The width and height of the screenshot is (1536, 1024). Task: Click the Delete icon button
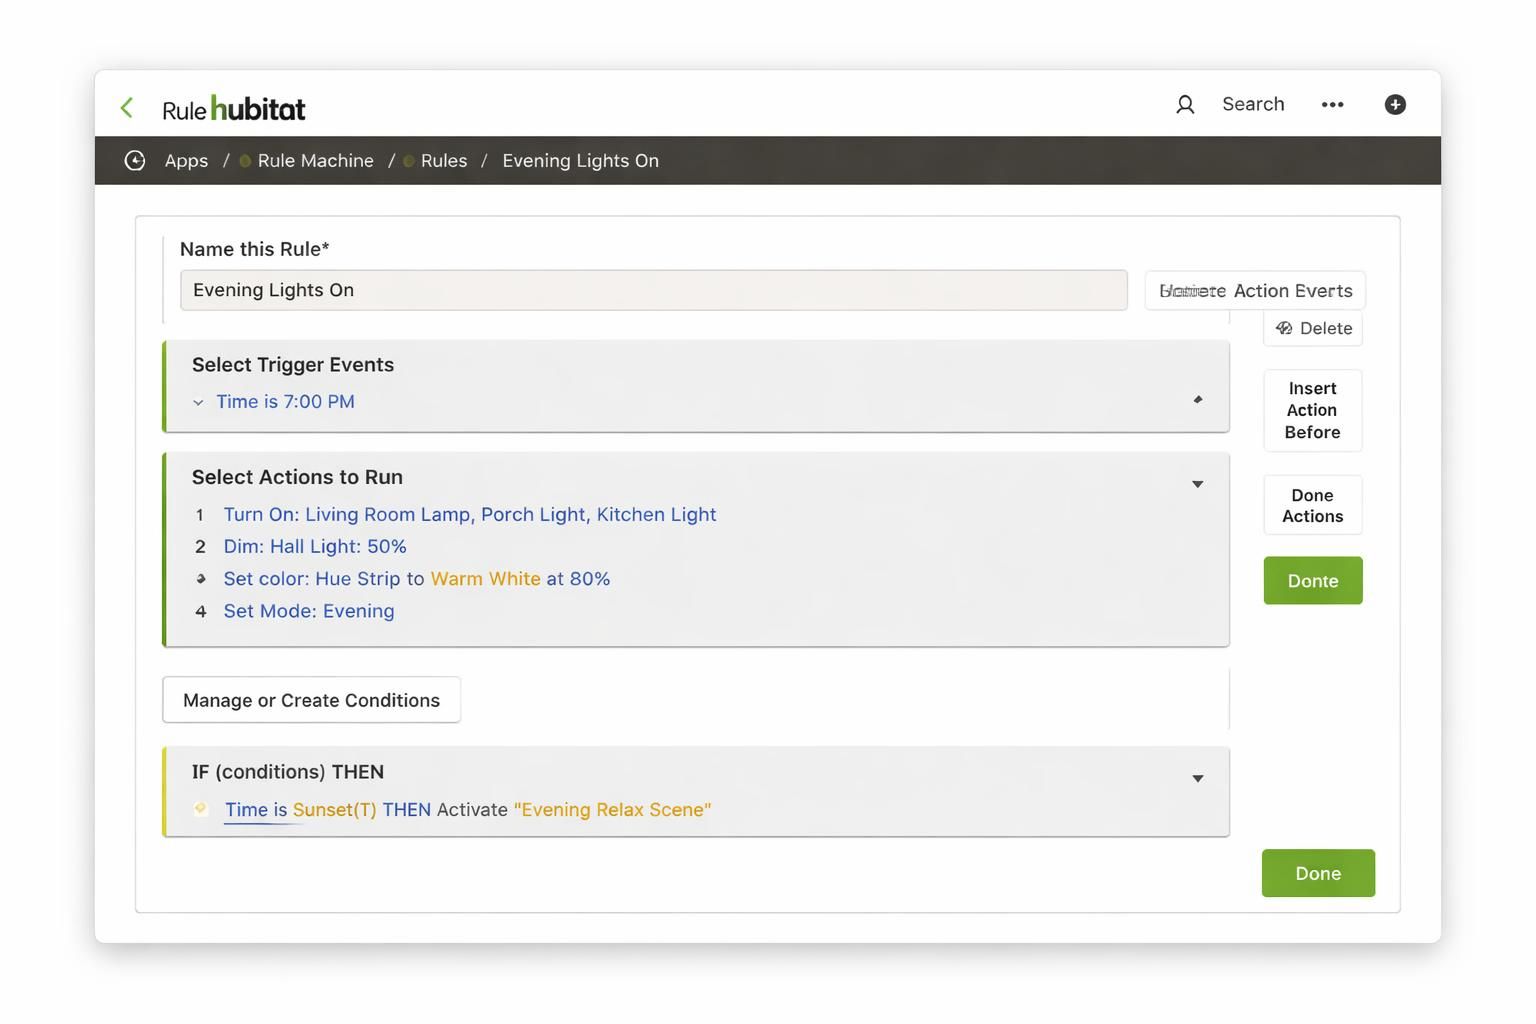click(1313, 328)
